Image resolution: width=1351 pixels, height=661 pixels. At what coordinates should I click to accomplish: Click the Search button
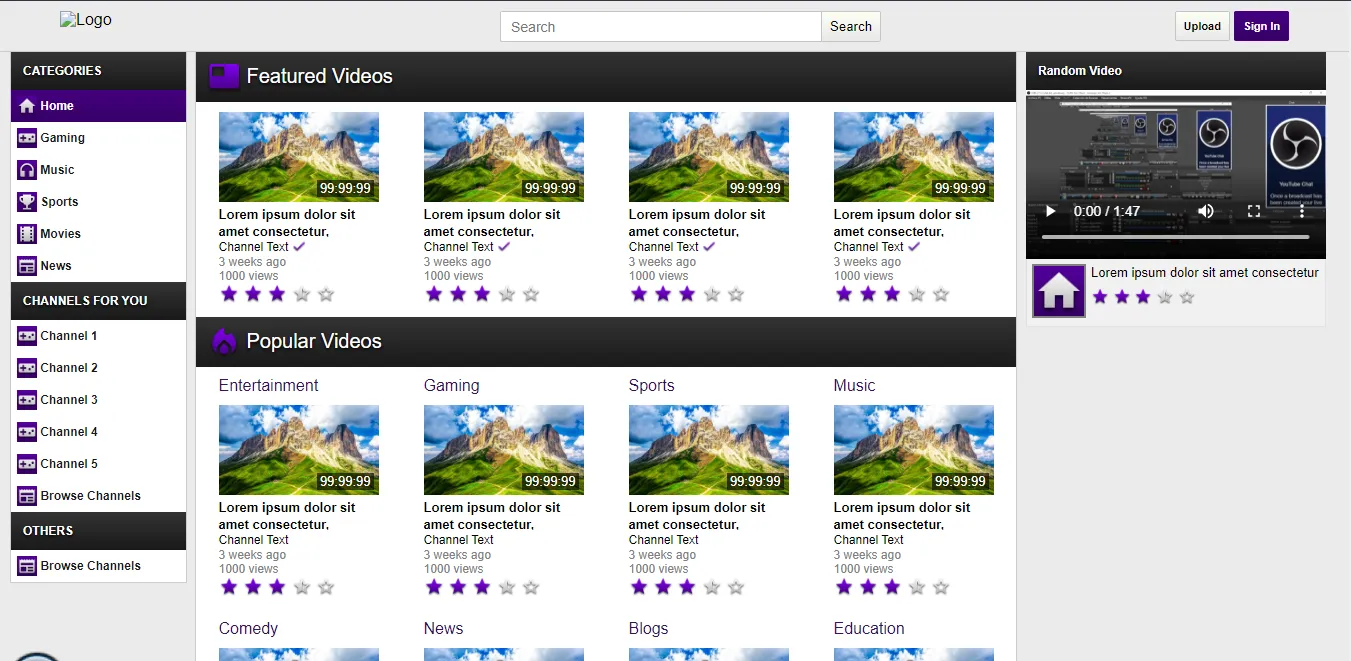pos(851,27)
